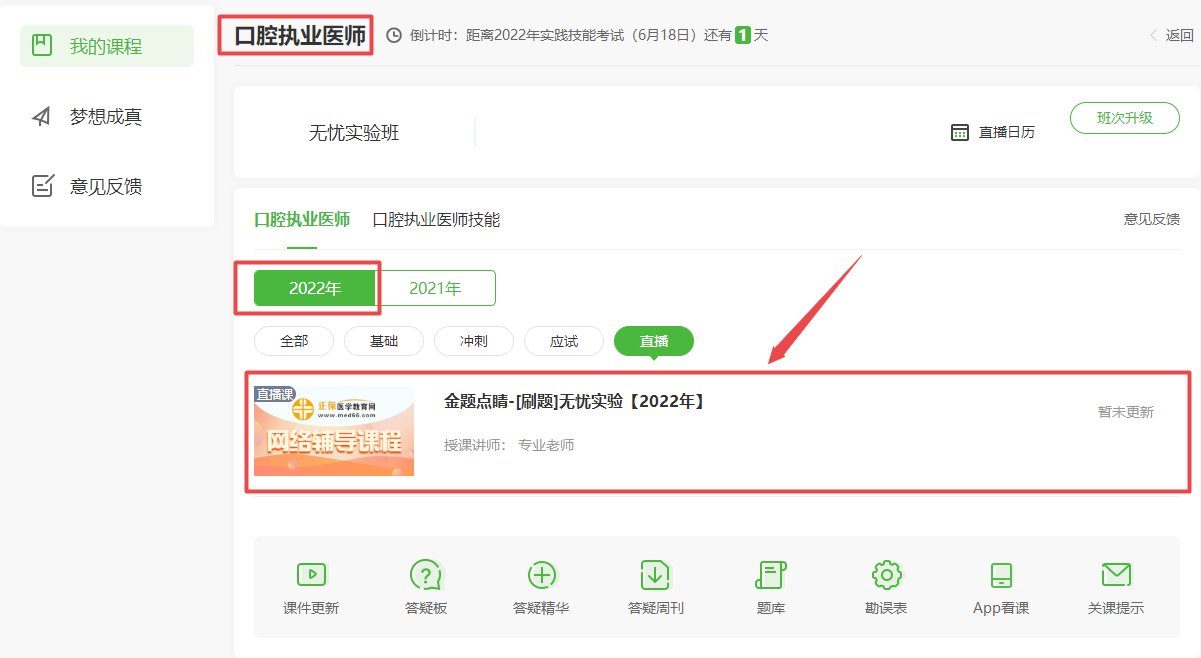The width and height of the screenshot is (1201, 658).
Task: Open the App看课 tablet icon
Action: click(x=1001, y=575)
